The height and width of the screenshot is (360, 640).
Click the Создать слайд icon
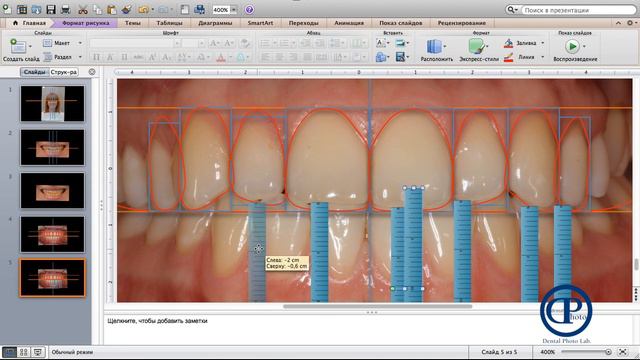pos(18,46)
